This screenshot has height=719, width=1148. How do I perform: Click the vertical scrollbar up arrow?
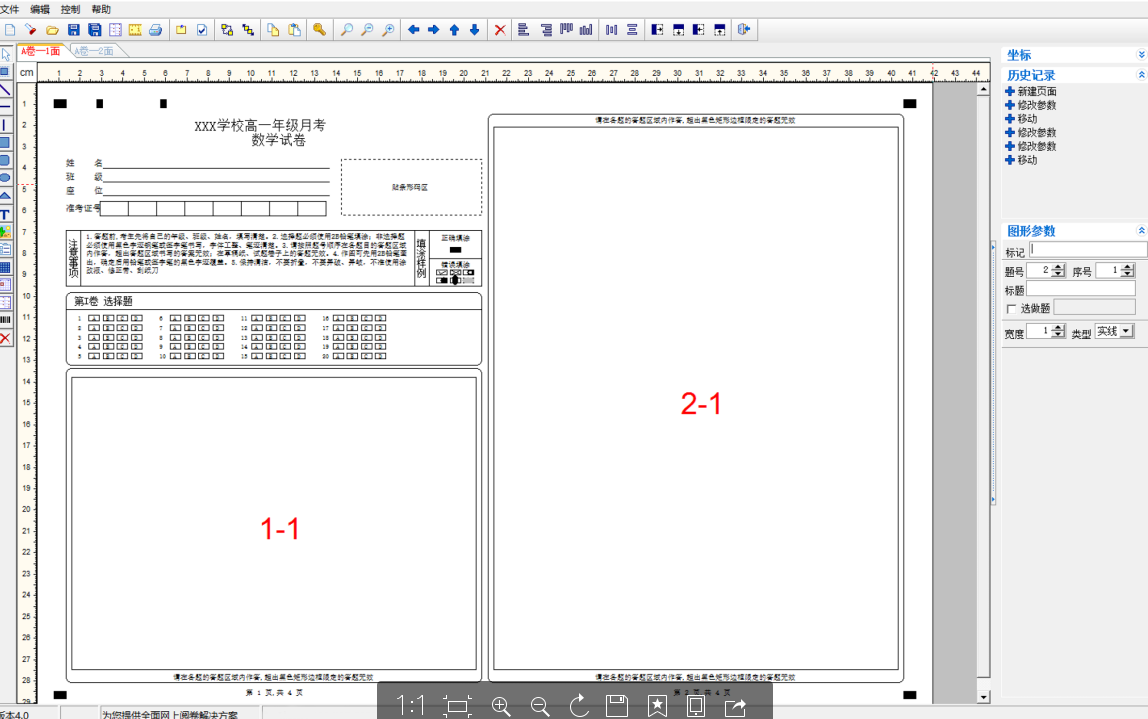point(983,89)
